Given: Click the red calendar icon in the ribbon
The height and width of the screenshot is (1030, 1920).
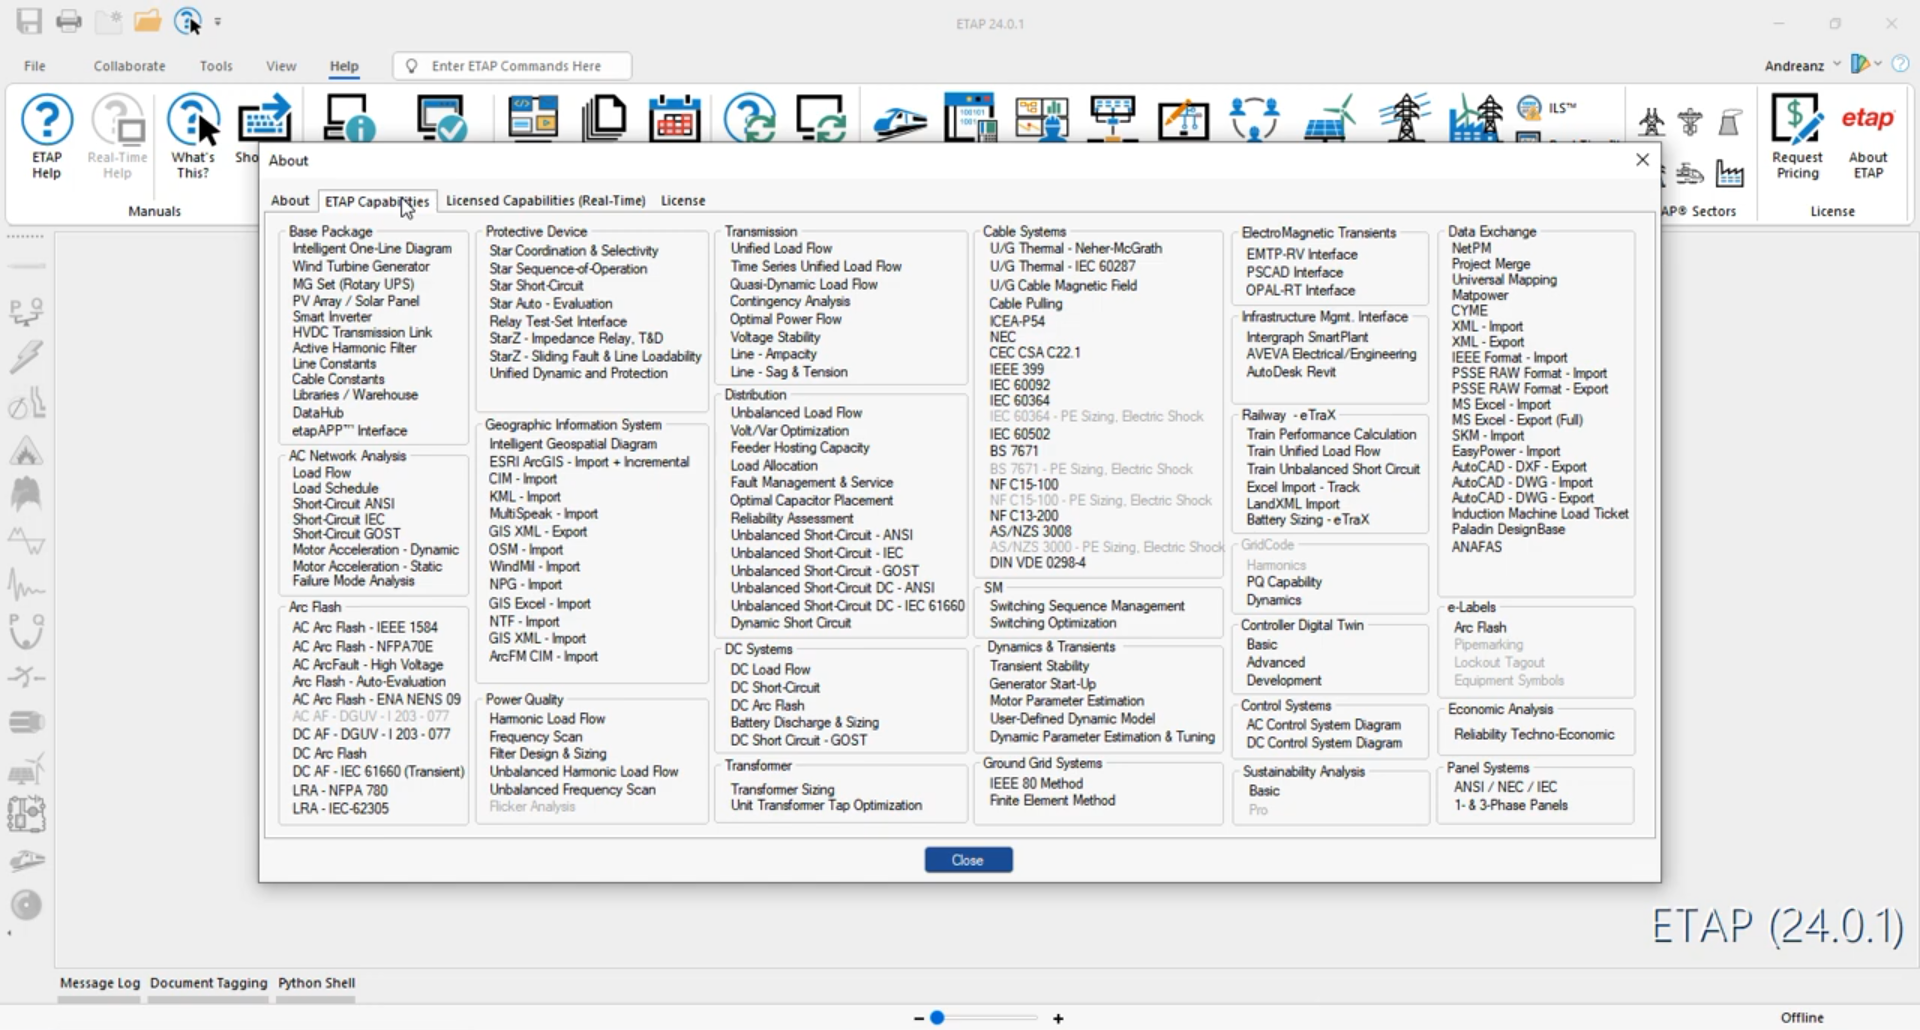Looking at the screenshot, I should point(675,119).
